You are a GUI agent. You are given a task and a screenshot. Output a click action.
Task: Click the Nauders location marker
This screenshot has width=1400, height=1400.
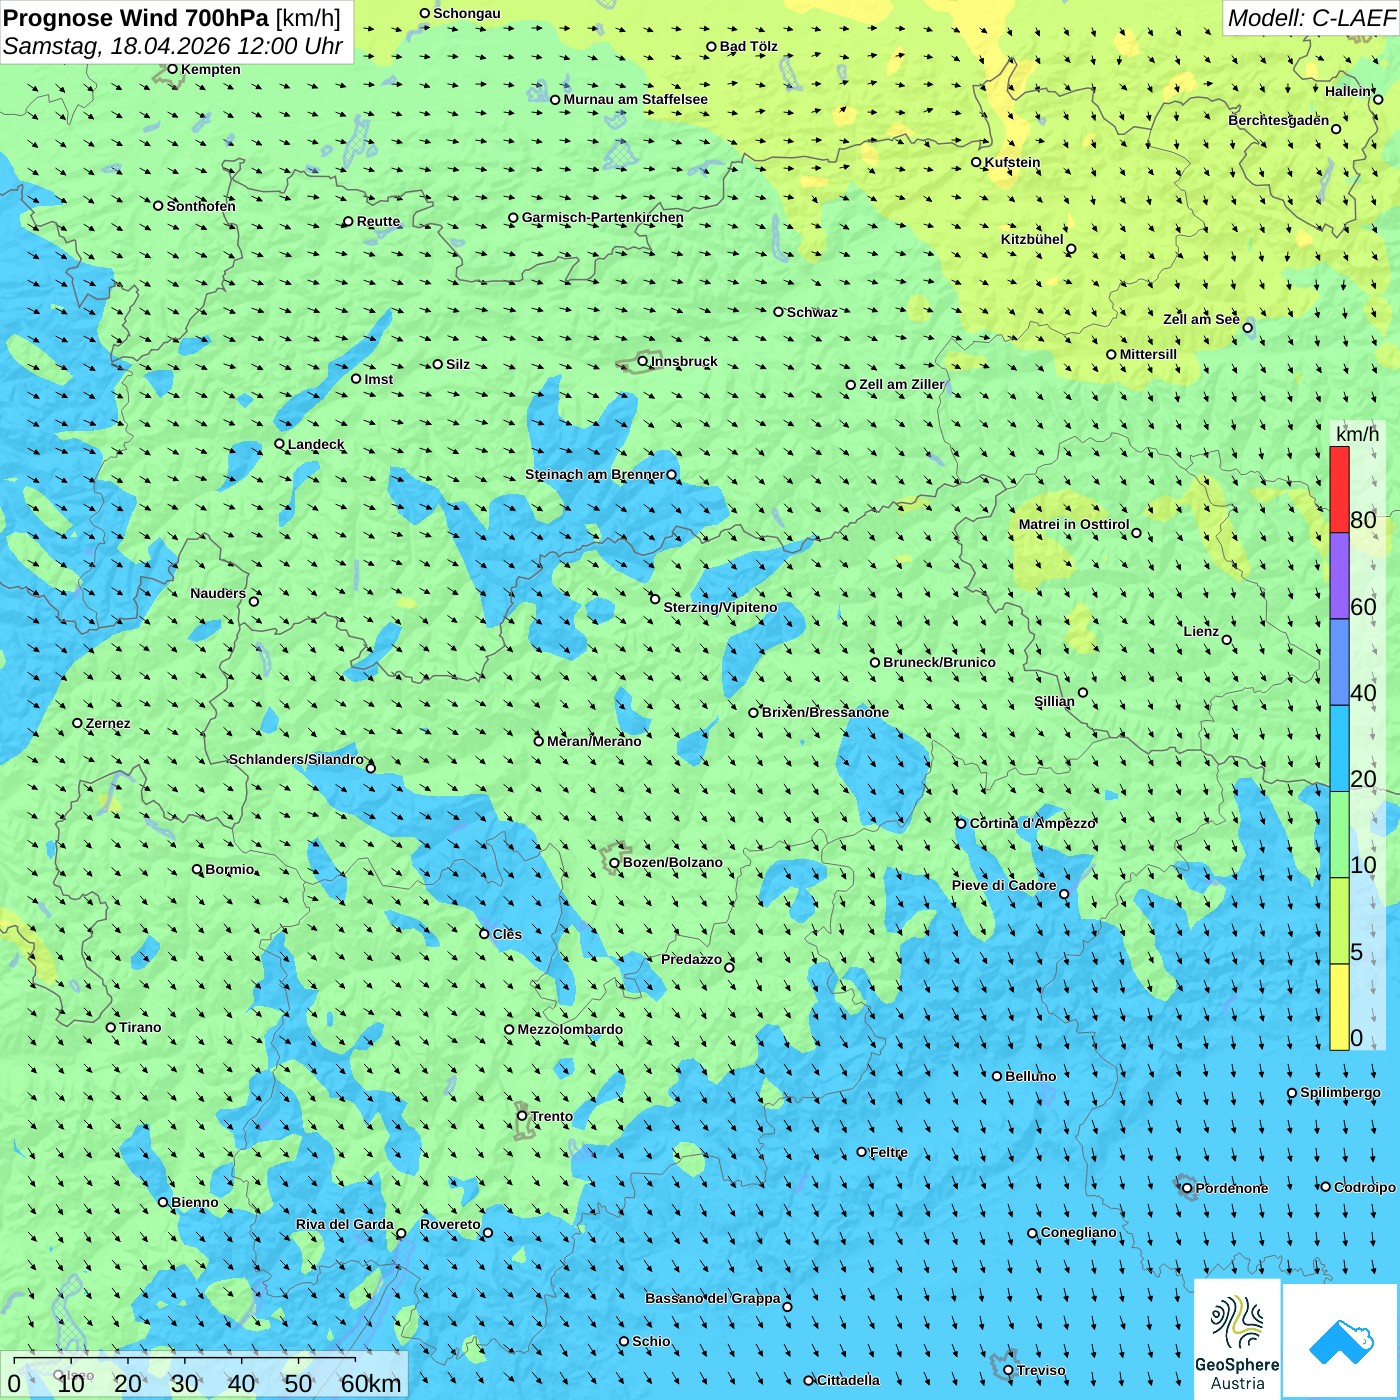pyautogui.click(x=254, y=601)
